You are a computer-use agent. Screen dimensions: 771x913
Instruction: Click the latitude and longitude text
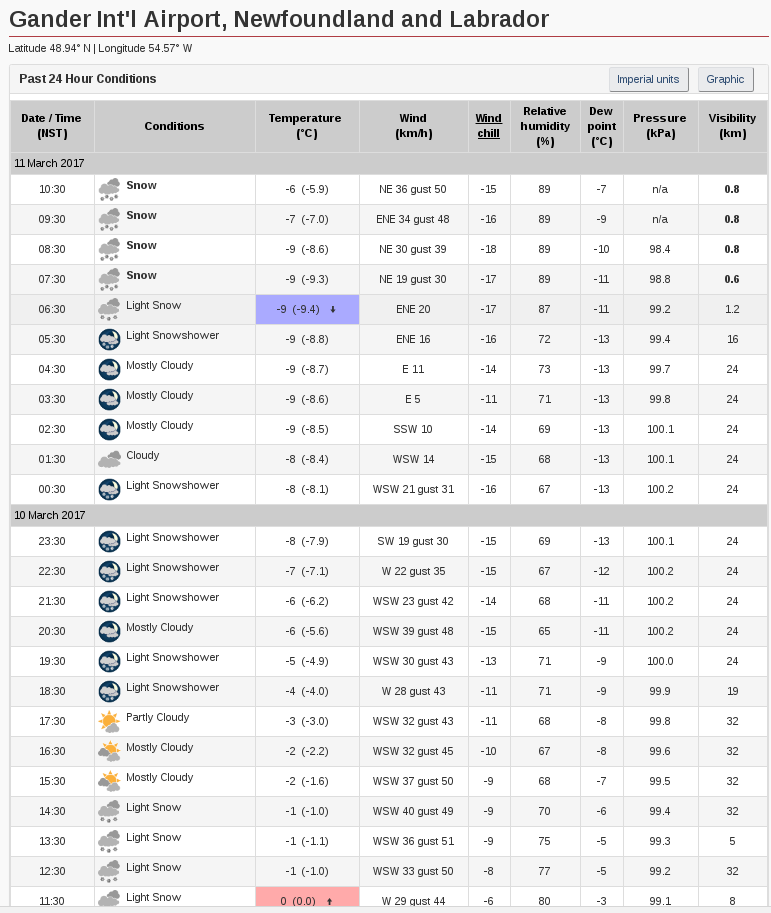[100, 48]
